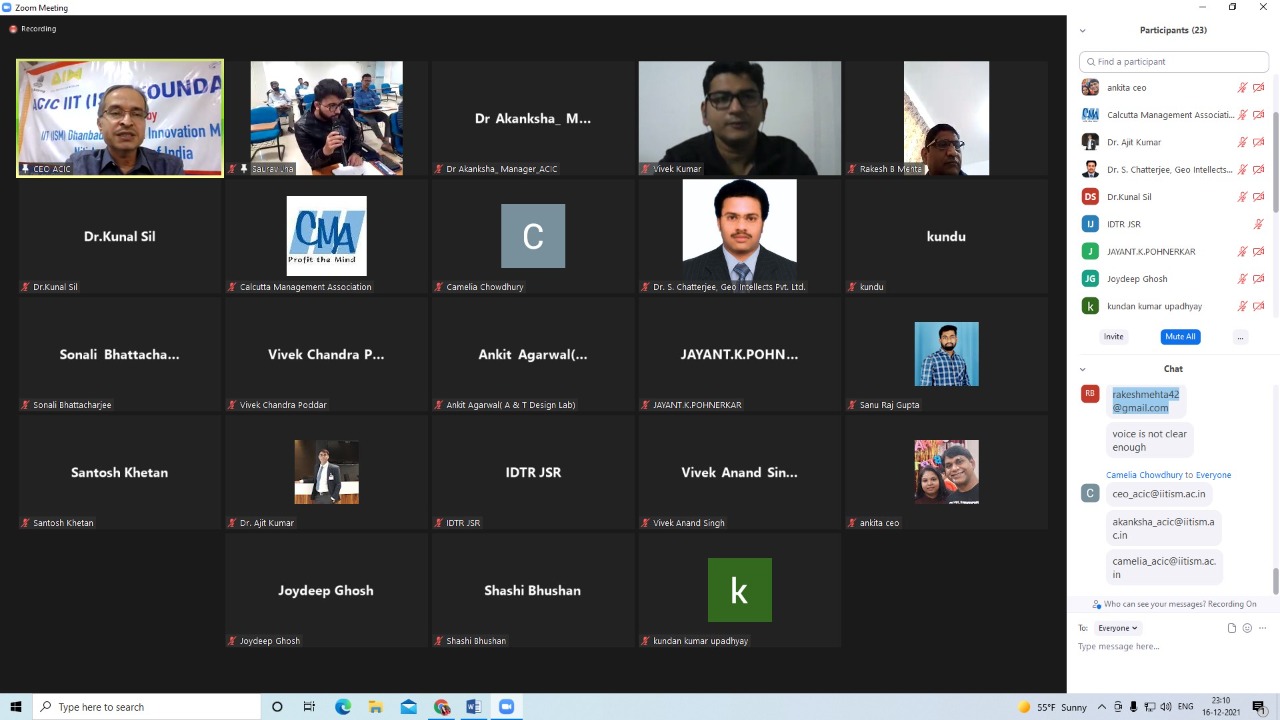Collapse the Chat panel section
Image resolution: width=1280 pixels, height=720 pixels.
pyautogui.click(x=1082, y=368)
